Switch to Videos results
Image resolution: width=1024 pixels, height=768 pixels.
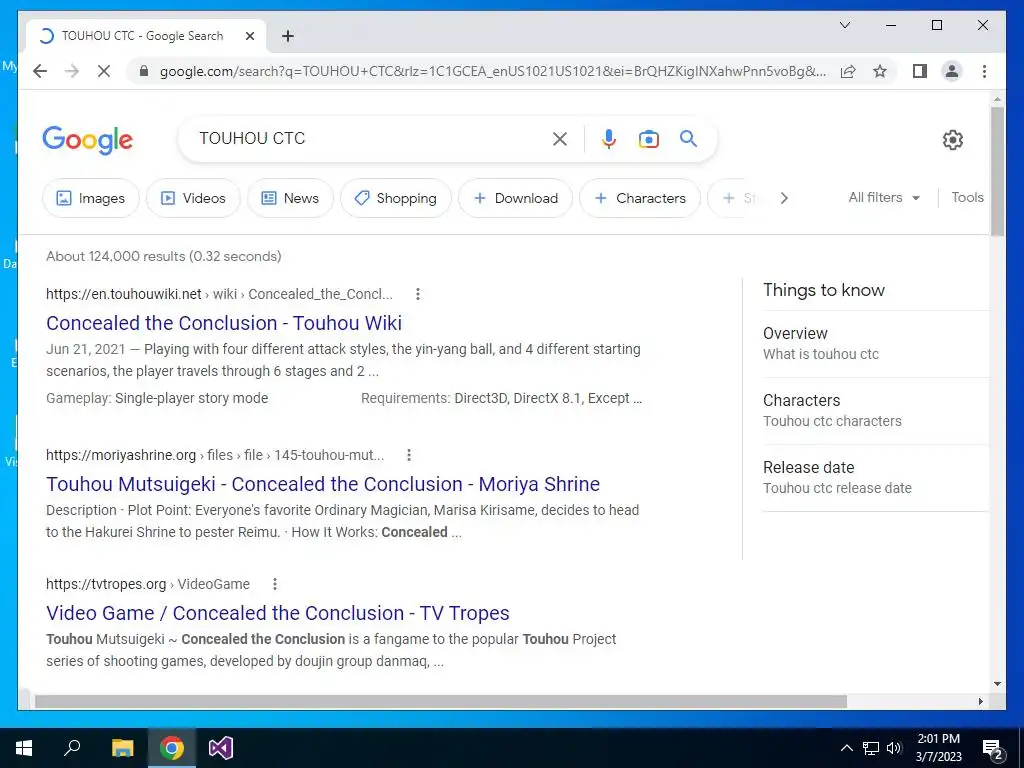click(193, 198)
